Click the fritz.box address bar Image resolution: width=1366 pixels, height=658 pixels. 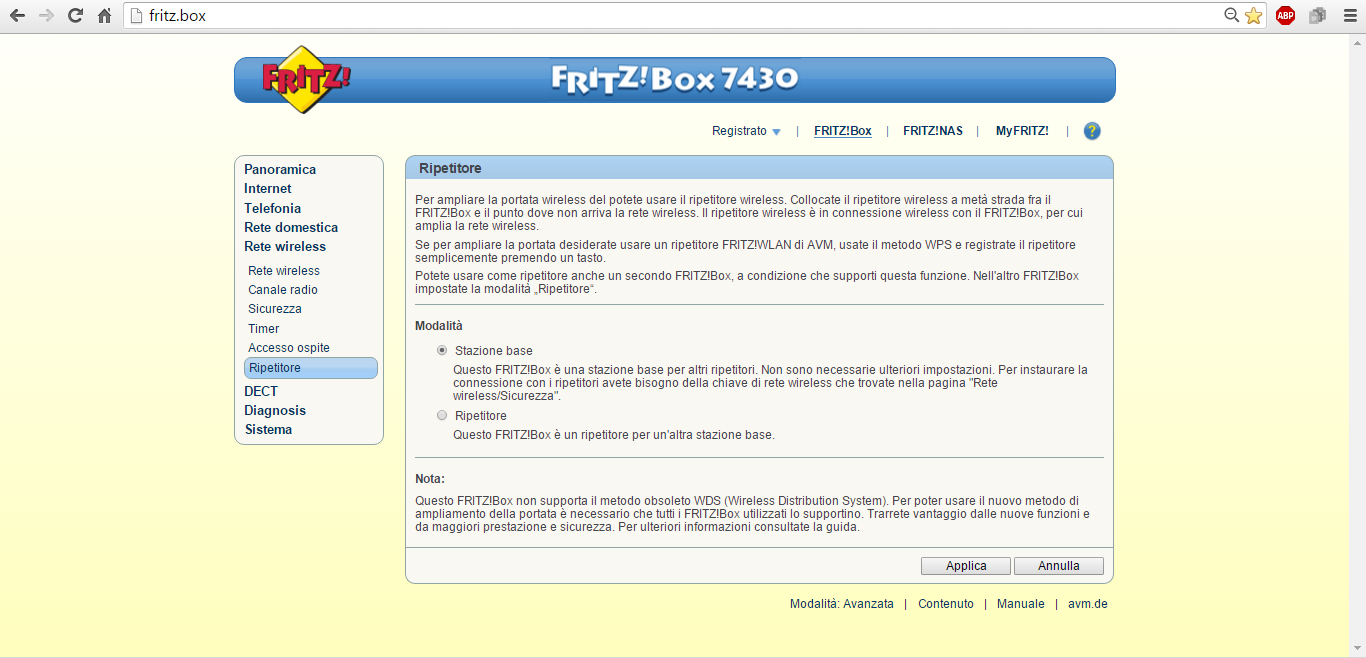(x=680, y=16)
